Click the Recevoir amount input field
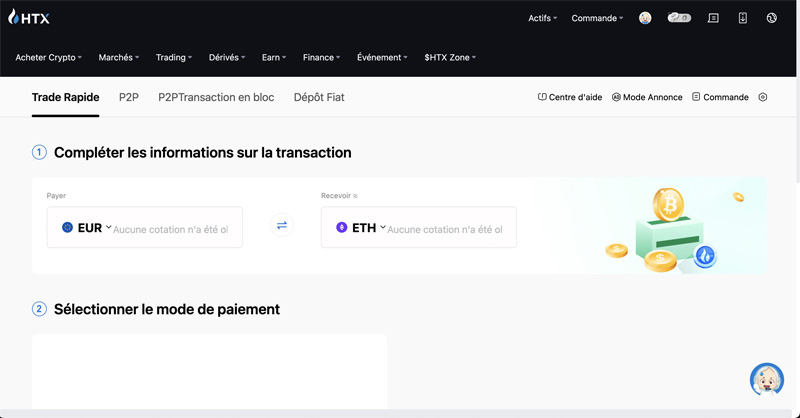The width and height of the screenshot is (800, 418). [x=446, y=229]
